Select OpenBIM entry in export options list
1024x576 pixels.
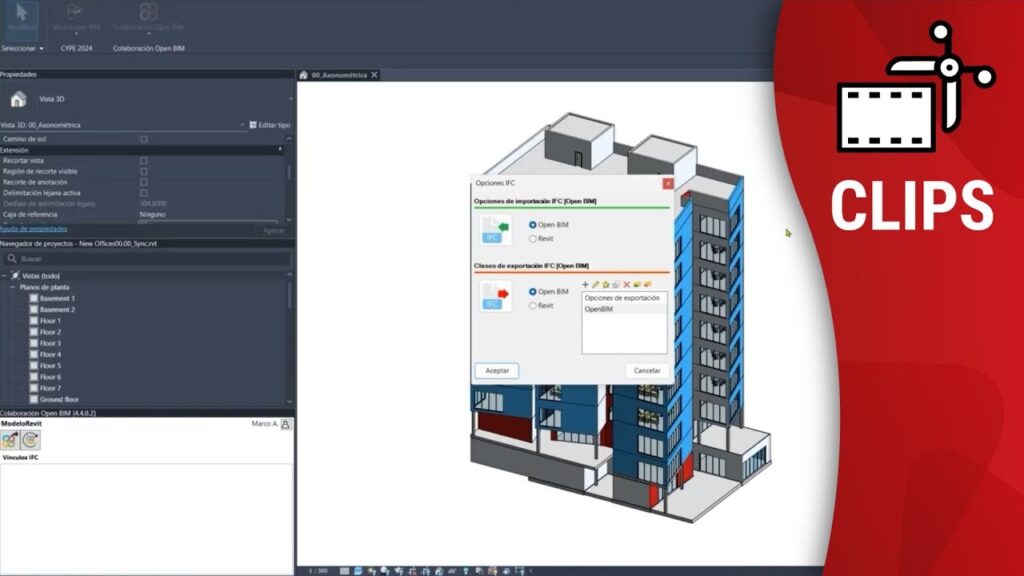600,309
